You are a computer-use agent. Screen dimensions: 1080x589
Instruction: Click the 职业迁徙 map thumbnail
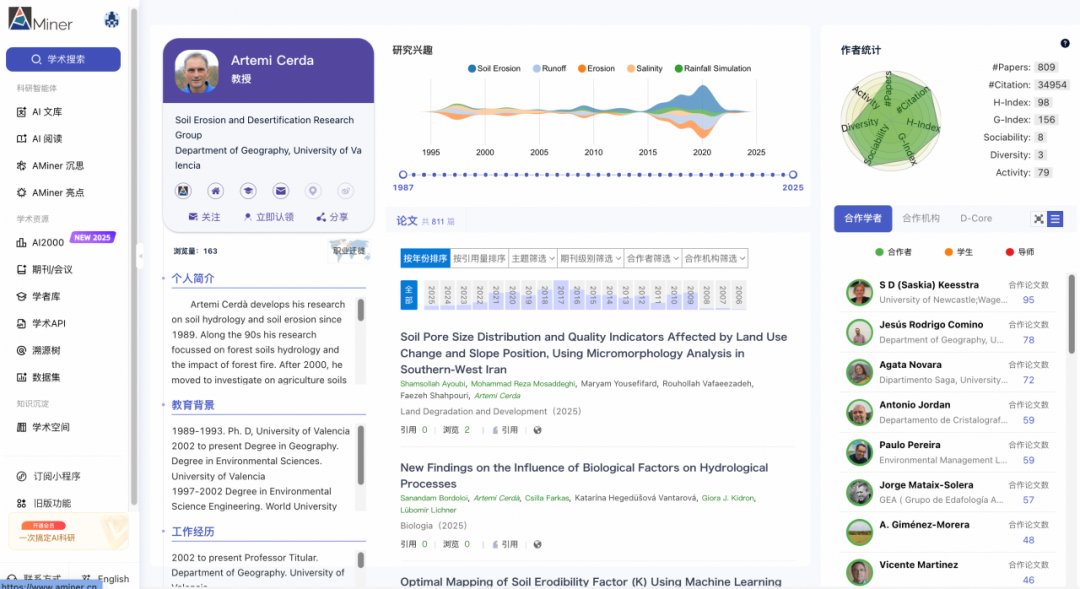tap(349, 251)
